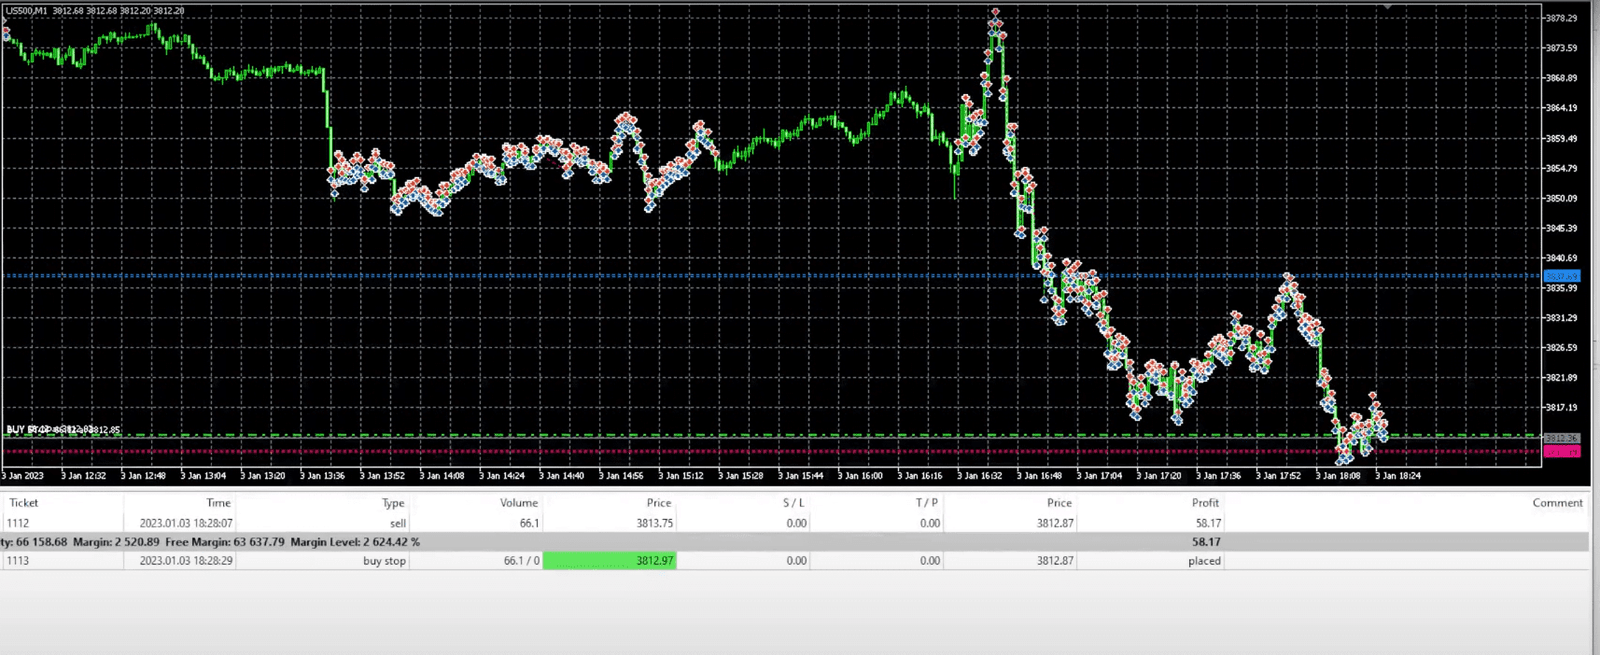Click the gray current price label 3812.36
1600x655 pixels.
click(x=1561, y=438)
